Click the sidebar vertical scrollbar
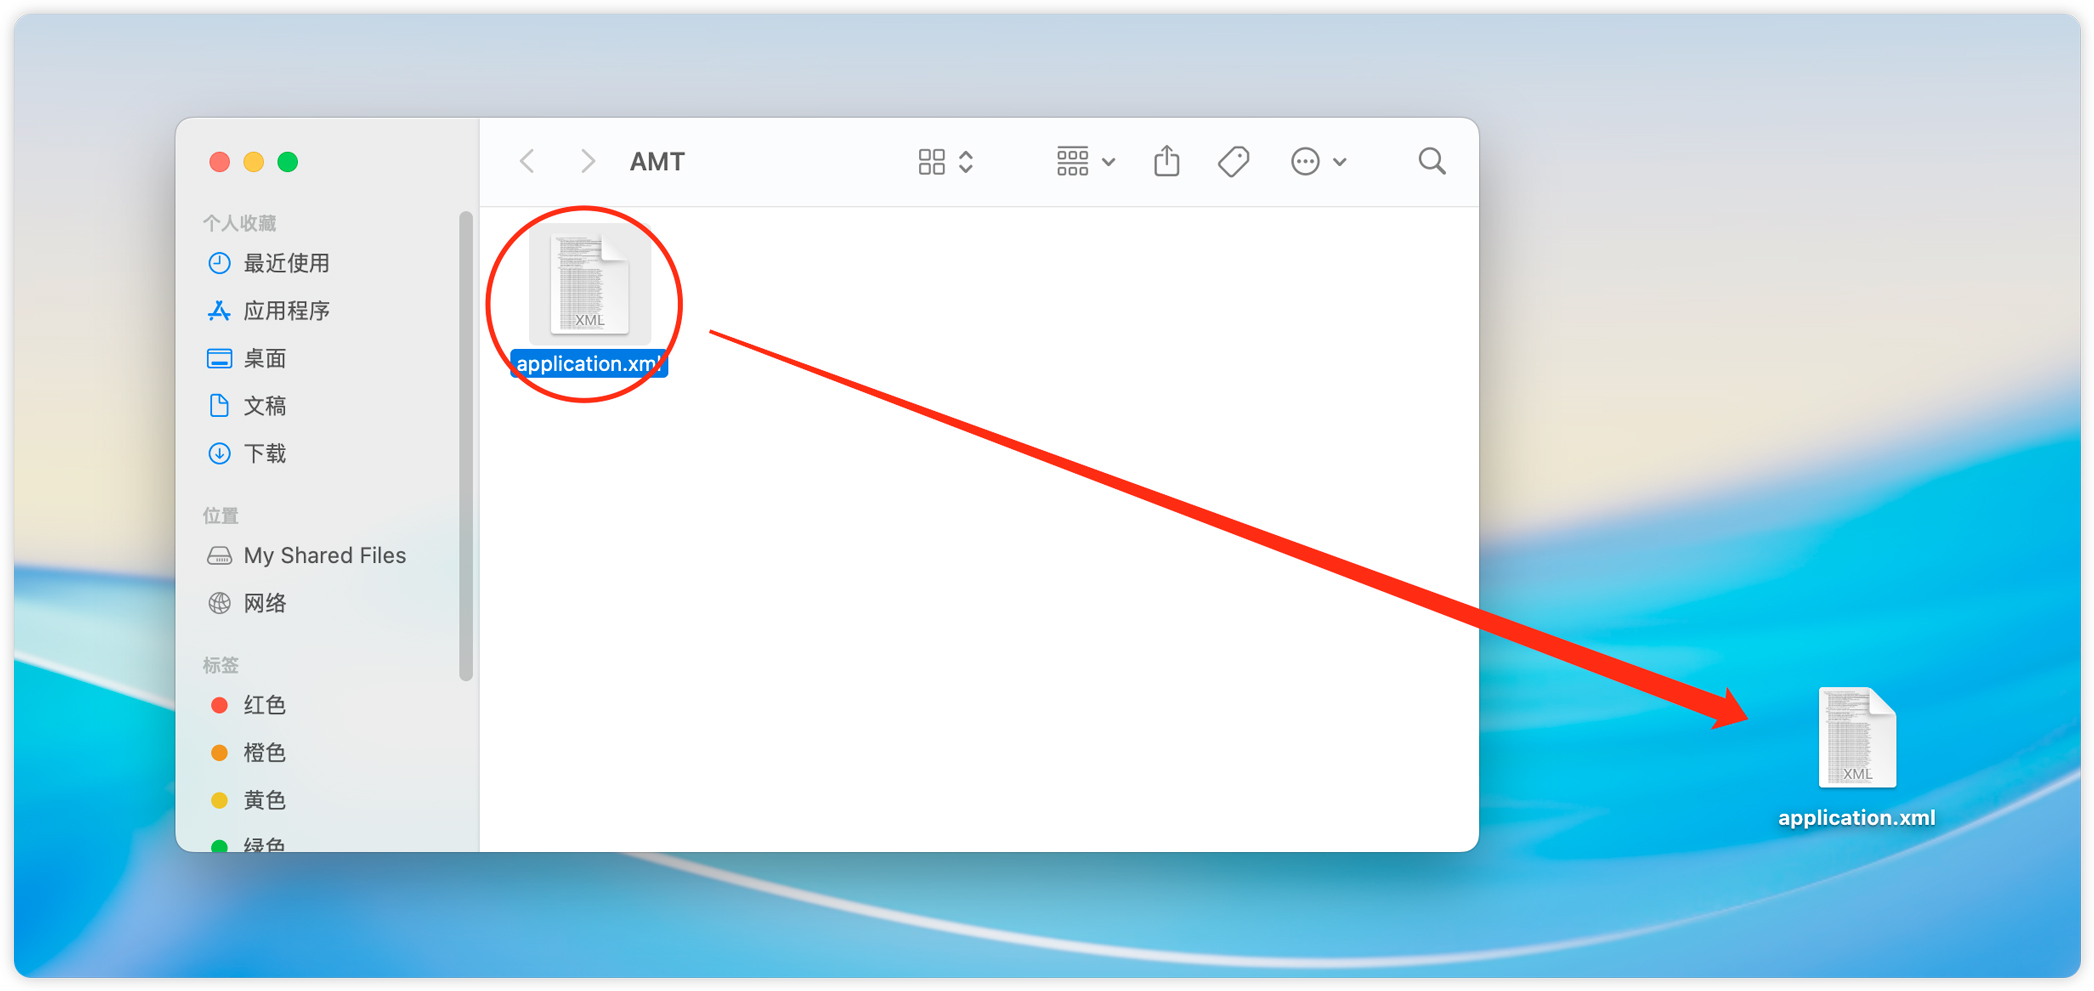Image resolution: width=2094 pixels, height=991 pixels. pyautogui.click(x=465, y=445)
